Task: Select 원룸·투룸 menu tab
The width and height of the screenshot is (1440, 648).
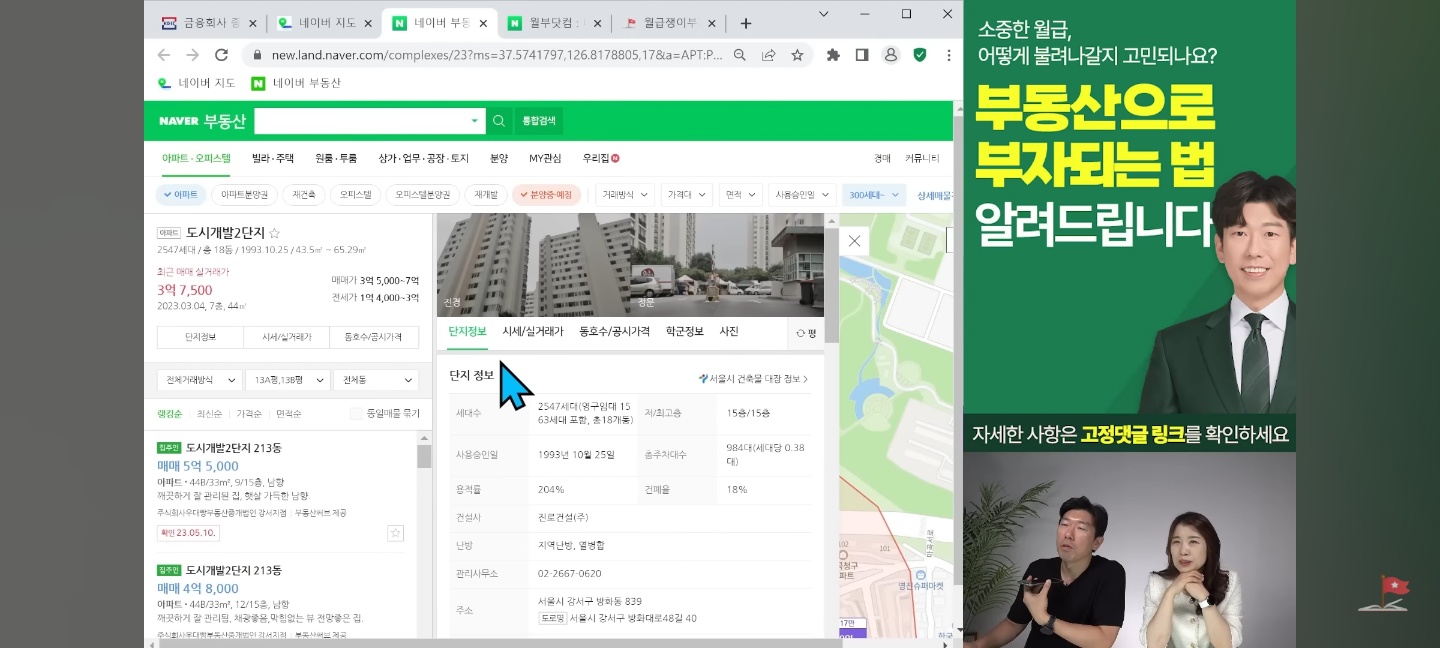Action: tap(336, 158)
